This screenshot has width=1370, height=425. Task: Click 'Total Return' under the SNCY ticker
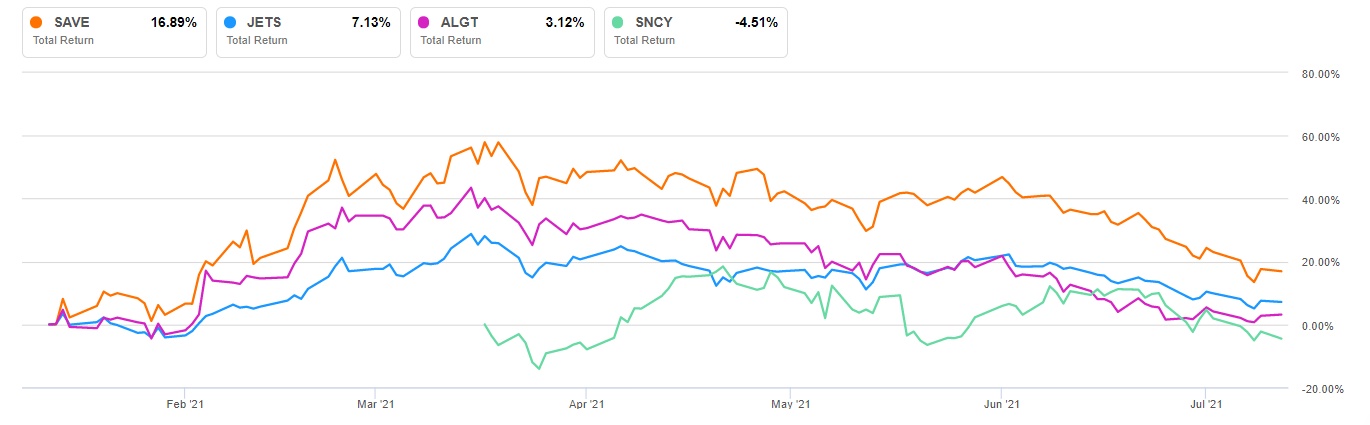644,40
